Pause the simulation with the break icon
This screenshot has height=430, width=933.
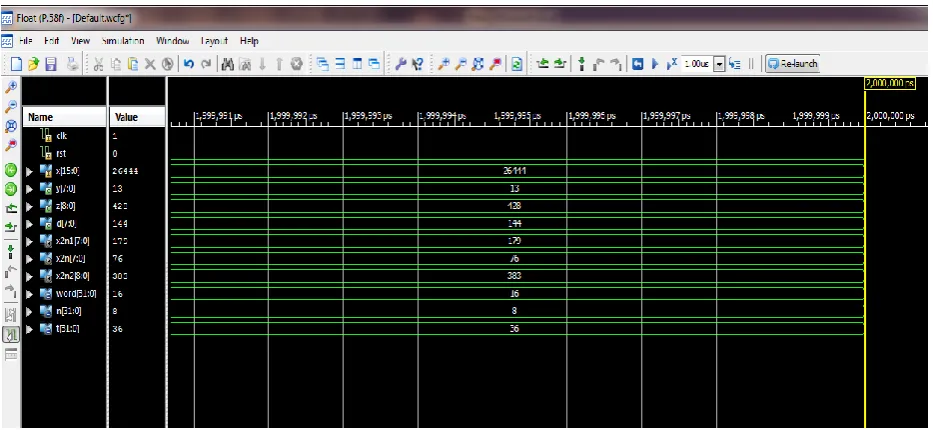click(x=751, y=64)
